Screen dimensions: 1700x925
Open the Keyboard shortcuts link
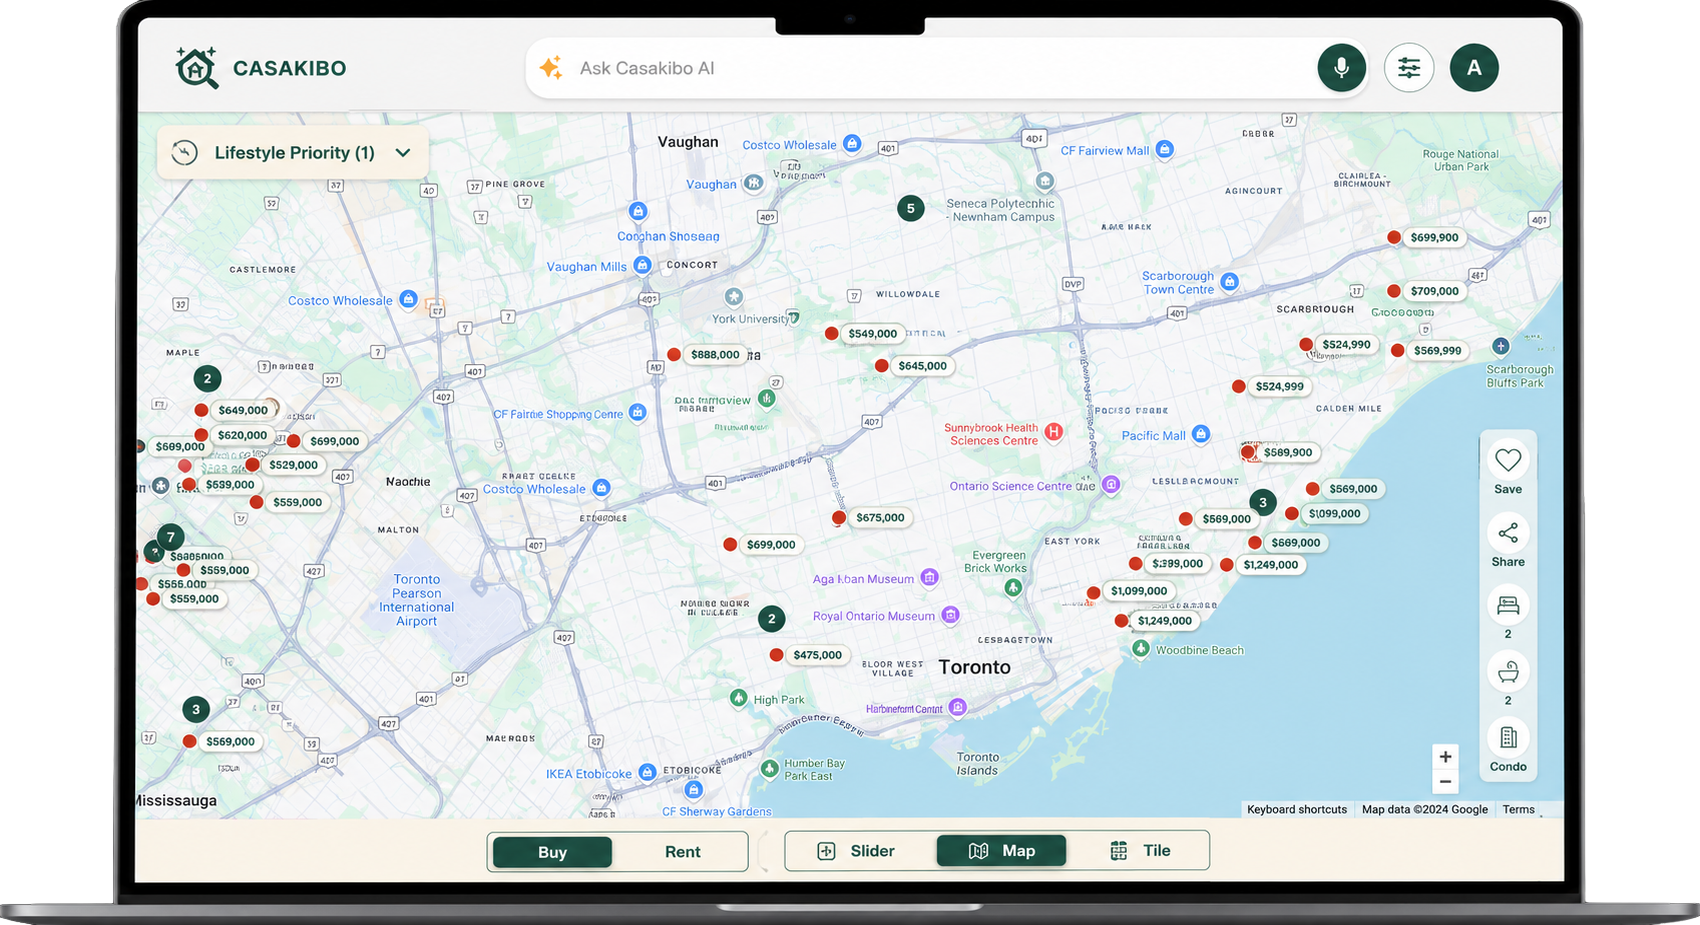1297,810
